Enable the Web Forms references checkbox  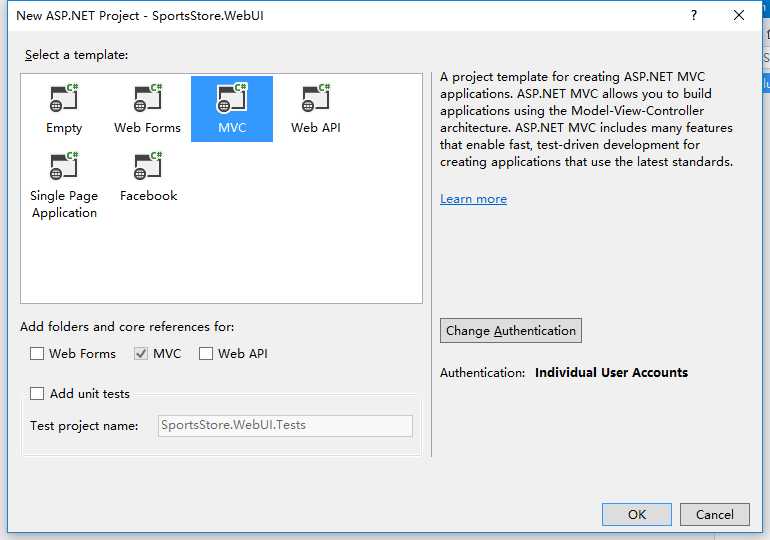37,353
